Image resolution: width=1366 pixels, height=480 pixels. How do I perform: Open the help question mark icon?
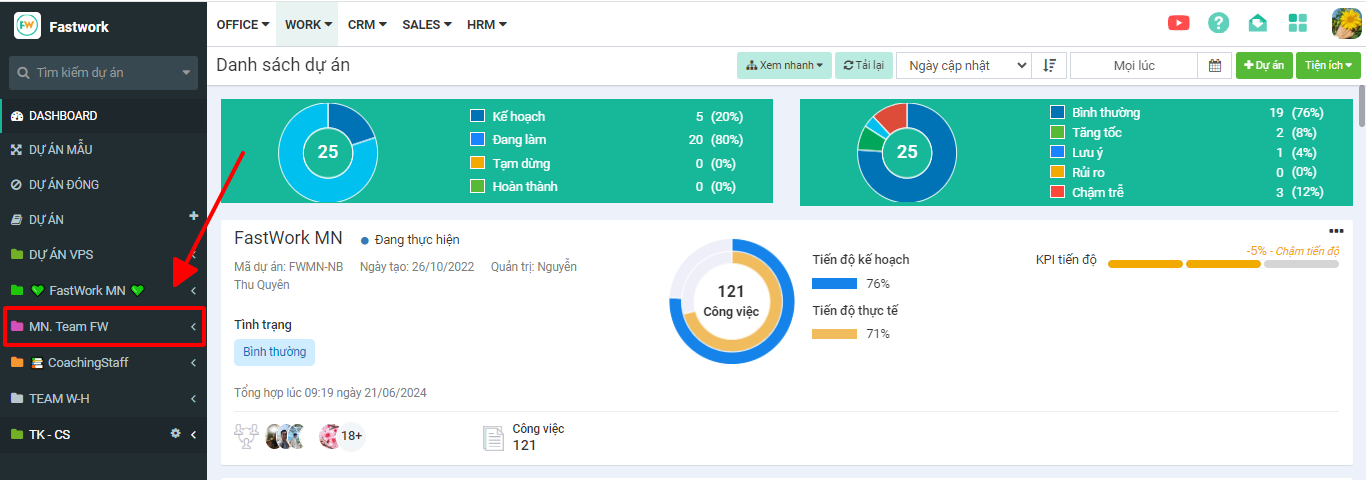1218,23
